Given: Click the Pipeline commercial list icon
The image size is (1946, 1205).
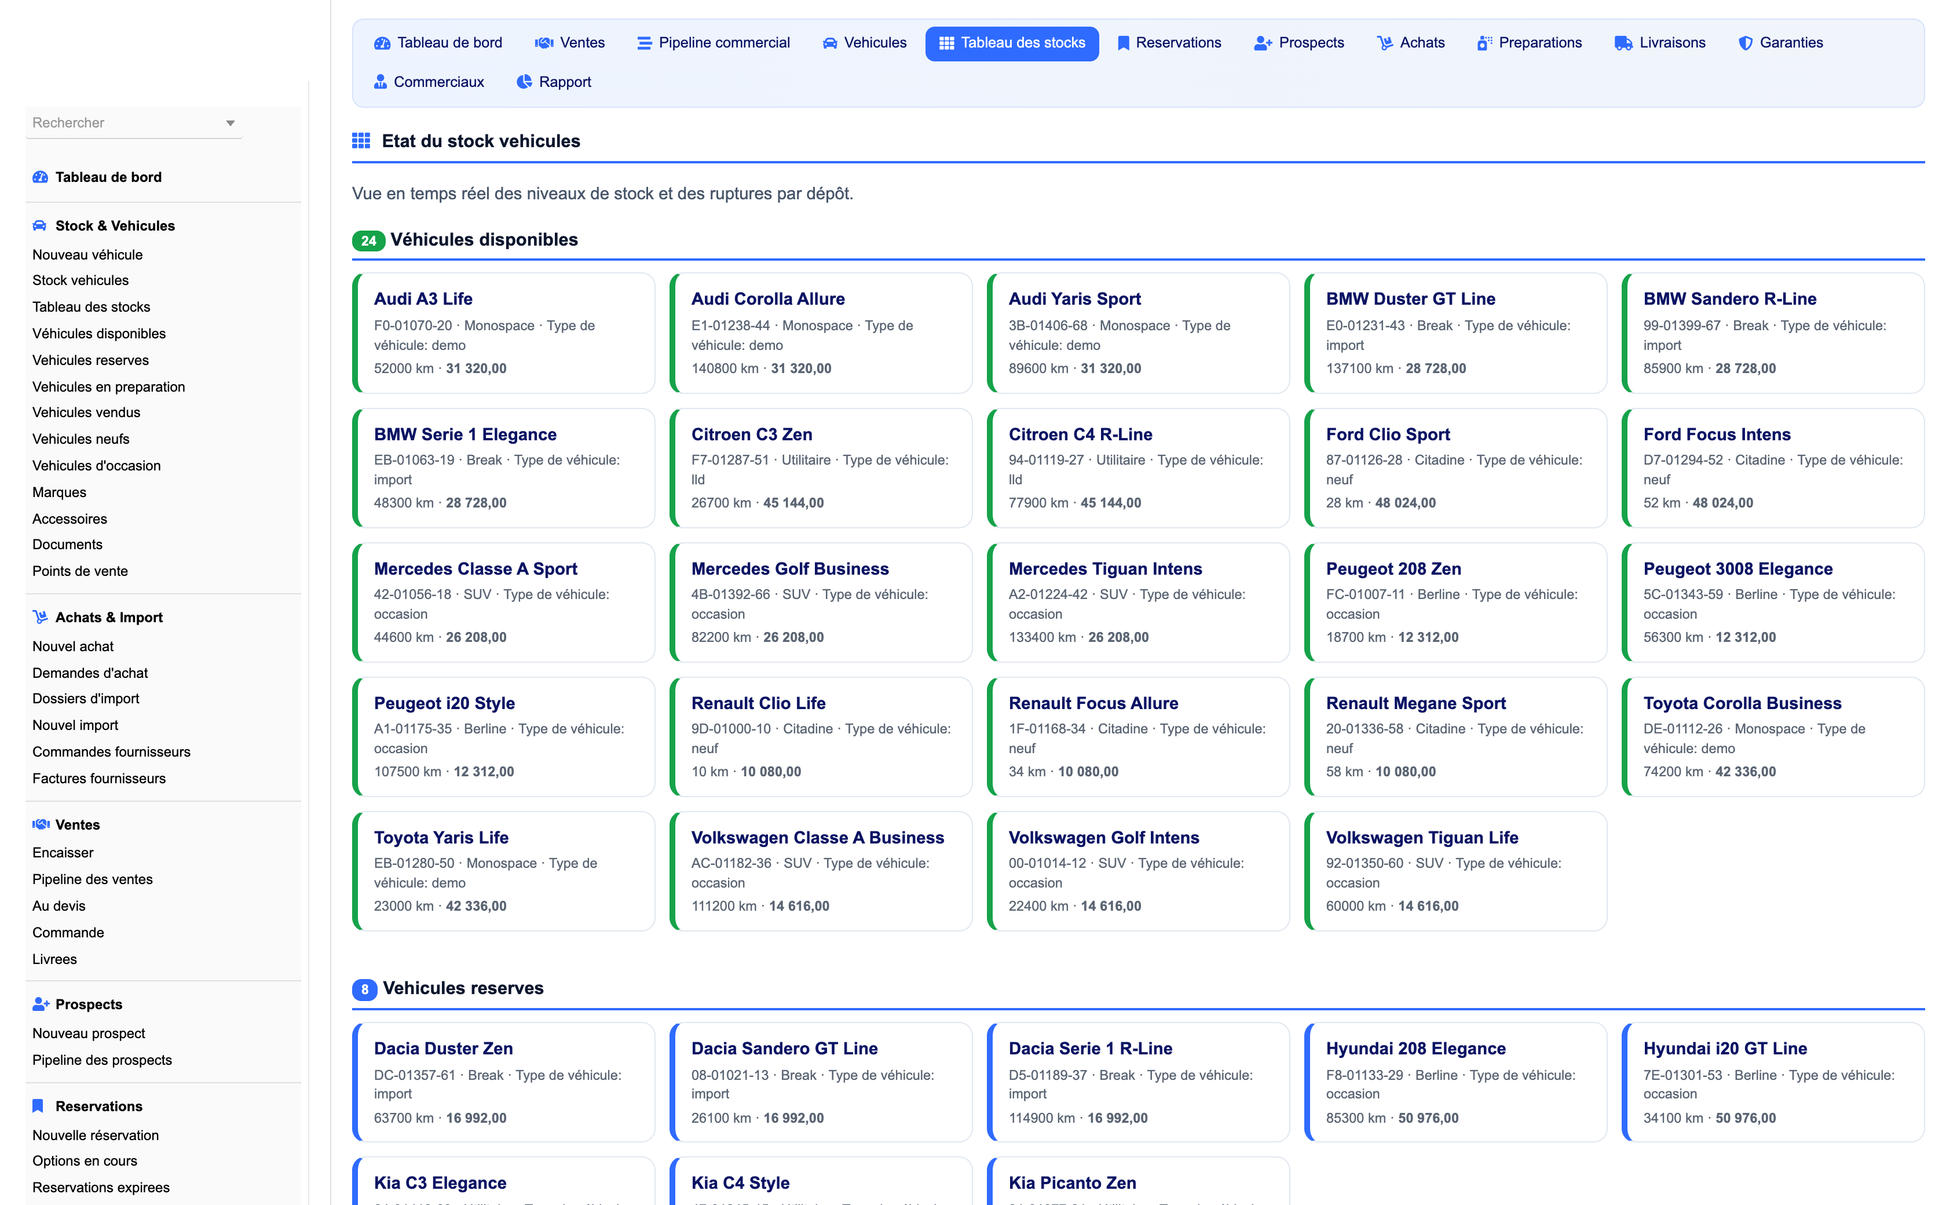Looking at the screenshot, I should 644,43.
